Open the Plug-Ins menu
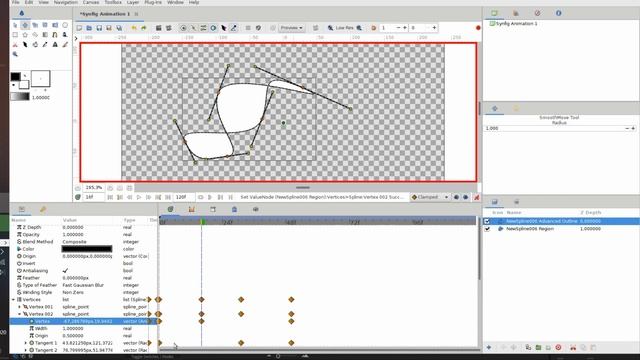Screen dimensions: 640x360 tap(153, 2)
